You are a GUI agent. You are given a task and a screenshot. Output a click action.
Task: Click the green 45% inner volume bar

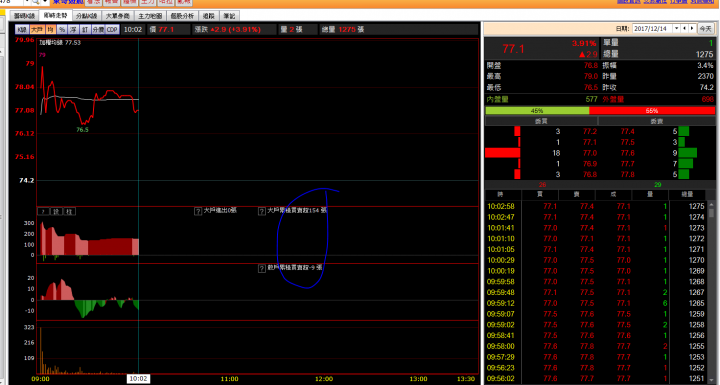pos(537,111)
